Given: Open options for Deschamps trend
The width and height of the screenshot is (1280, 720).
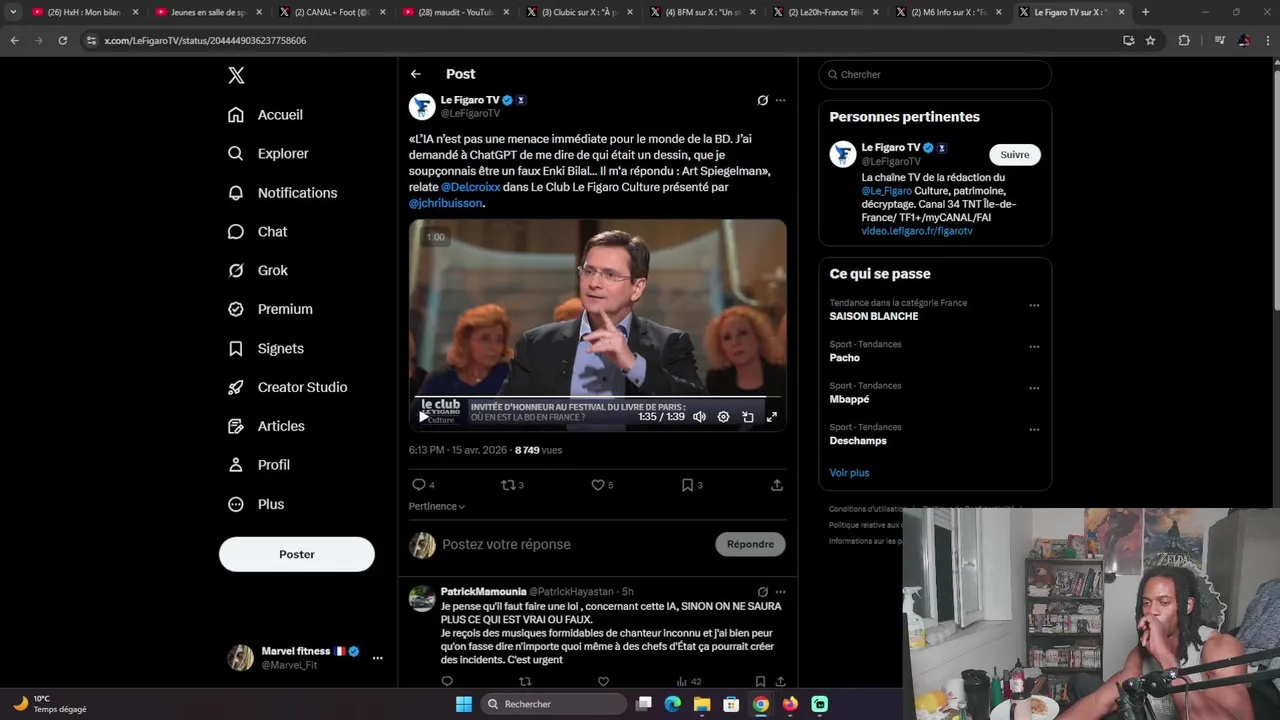Looking at the screenshot, I should tap(1034, 431).
